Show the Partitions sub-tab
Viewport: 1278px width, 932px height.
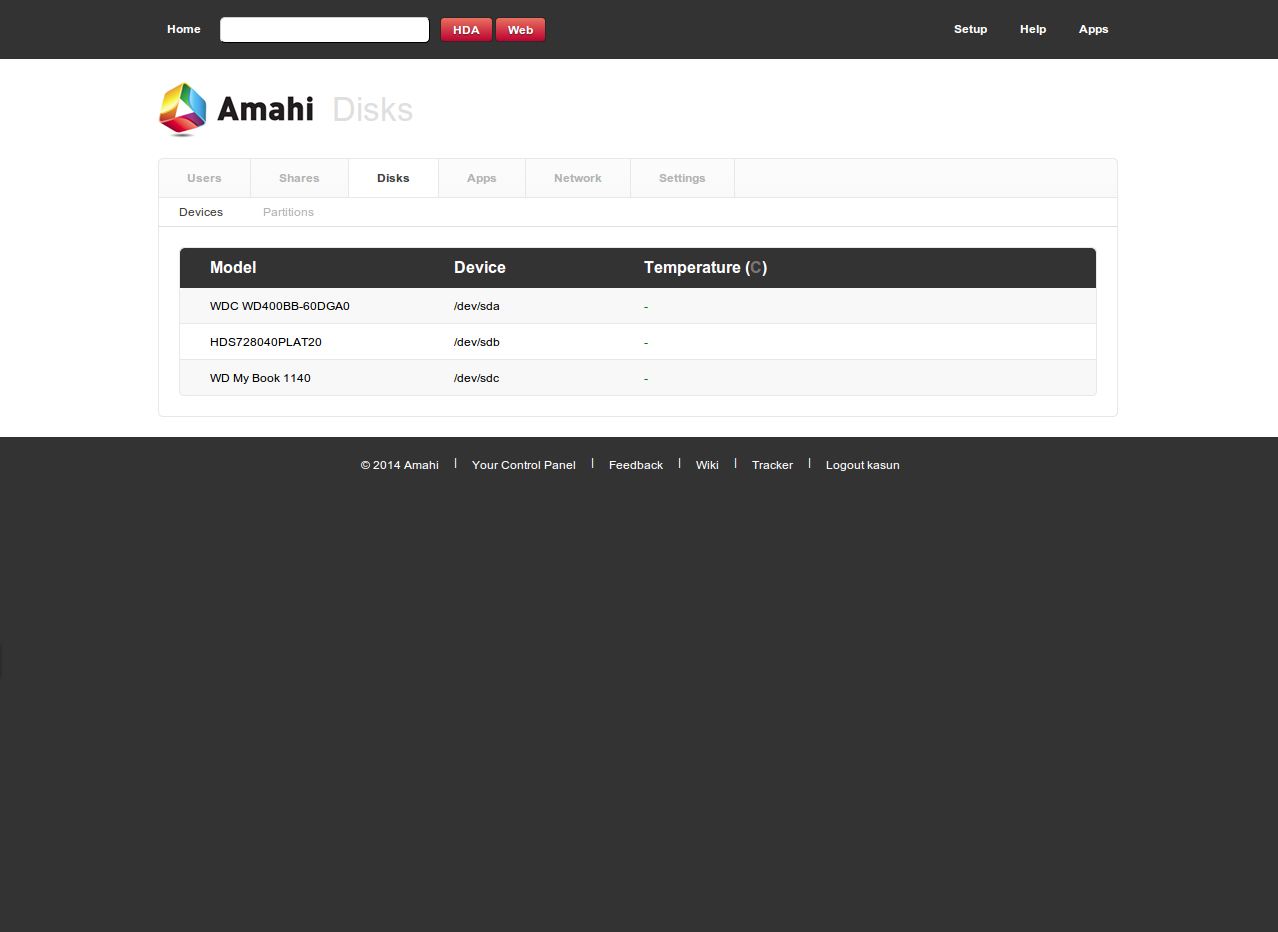coord(288,212)
